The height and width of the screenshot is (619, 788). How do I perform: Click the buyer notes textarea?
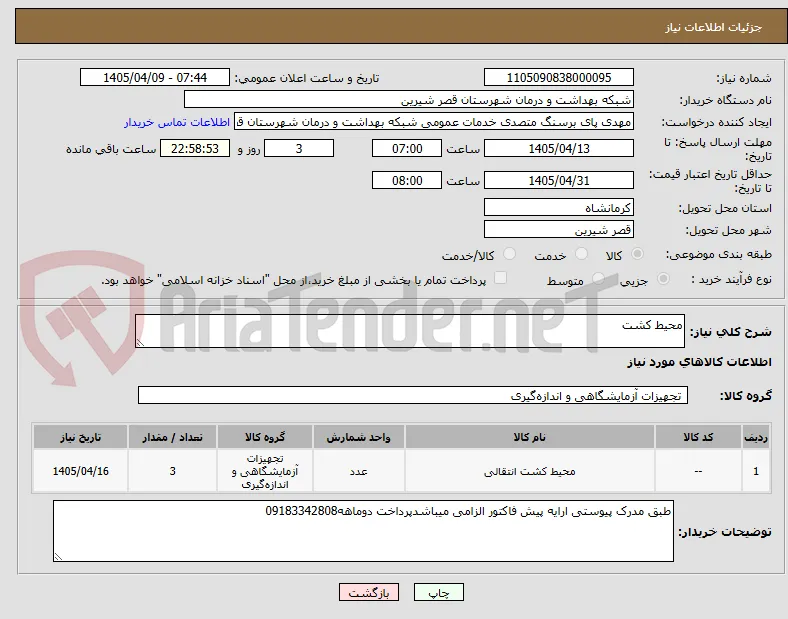coord(363,531)
